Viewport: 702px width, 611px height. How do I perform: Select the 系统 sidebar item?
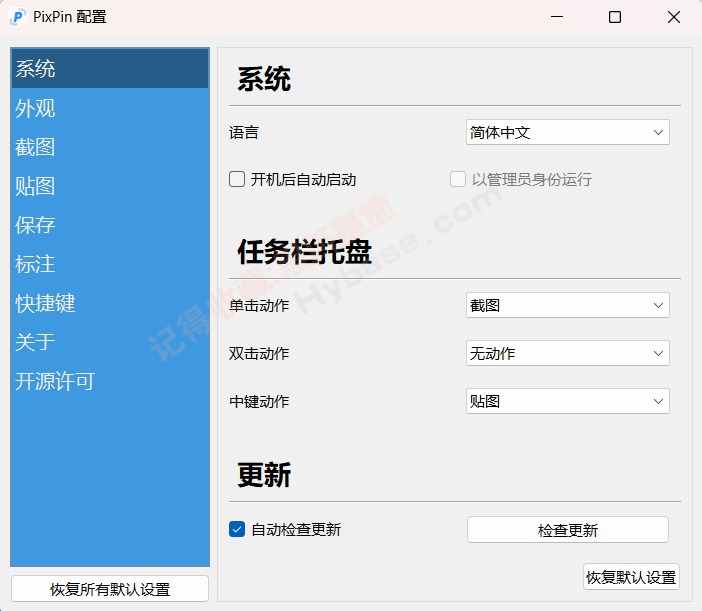pos(110,68)
